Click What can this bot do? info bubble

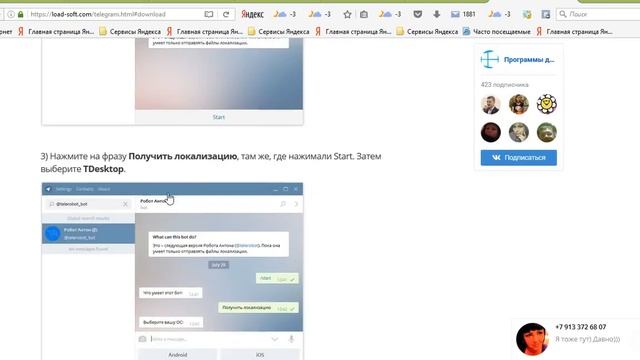coord(219,244)
